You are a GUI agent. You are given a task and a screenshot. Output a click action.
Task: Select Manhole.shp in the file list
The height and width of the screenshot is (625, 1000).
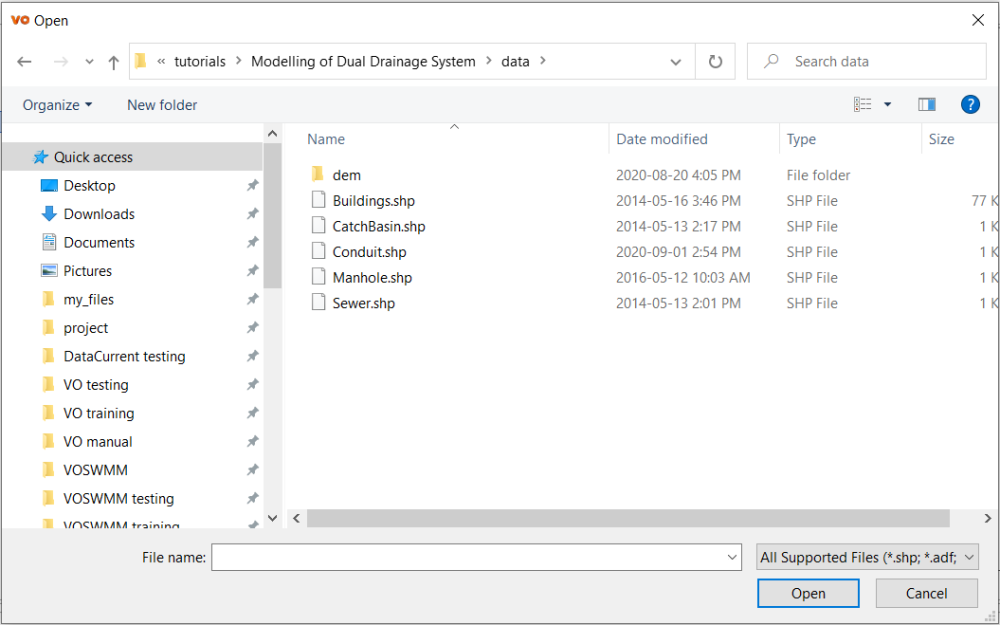tap(372, 278)
